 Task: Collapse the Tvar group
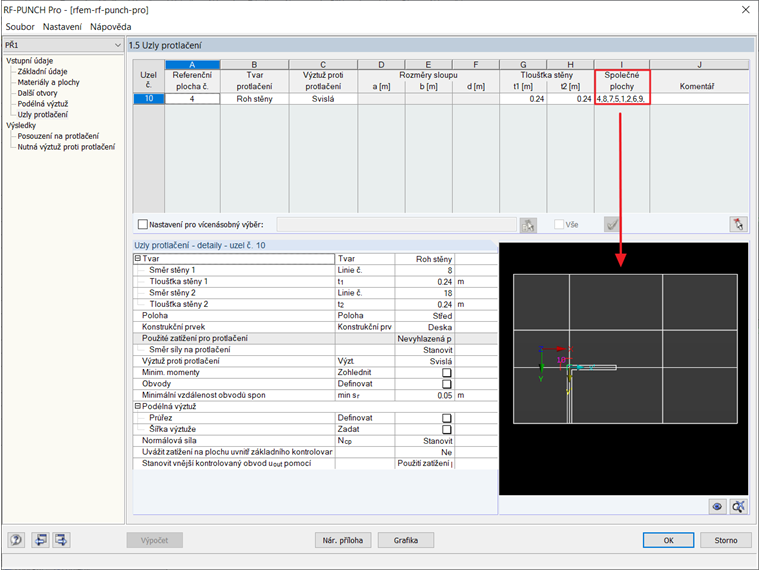138,259
